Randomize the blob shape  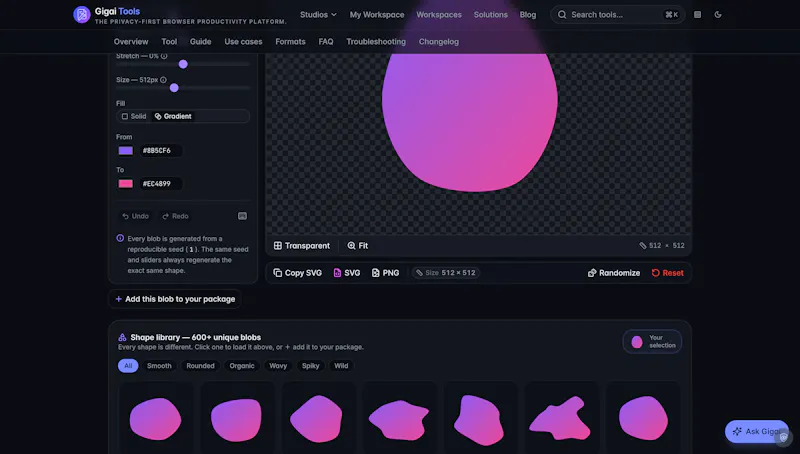[x=614, y=273]
